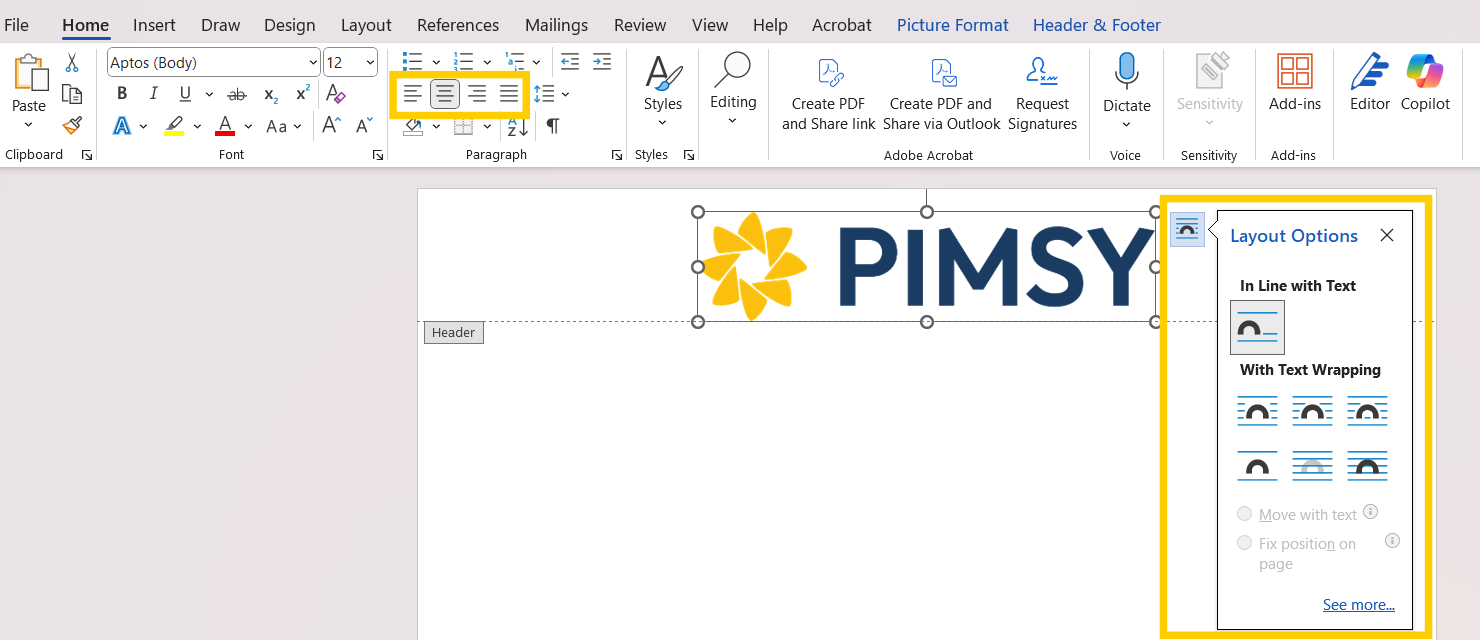Select Fix position on page

pos(1244,542)
